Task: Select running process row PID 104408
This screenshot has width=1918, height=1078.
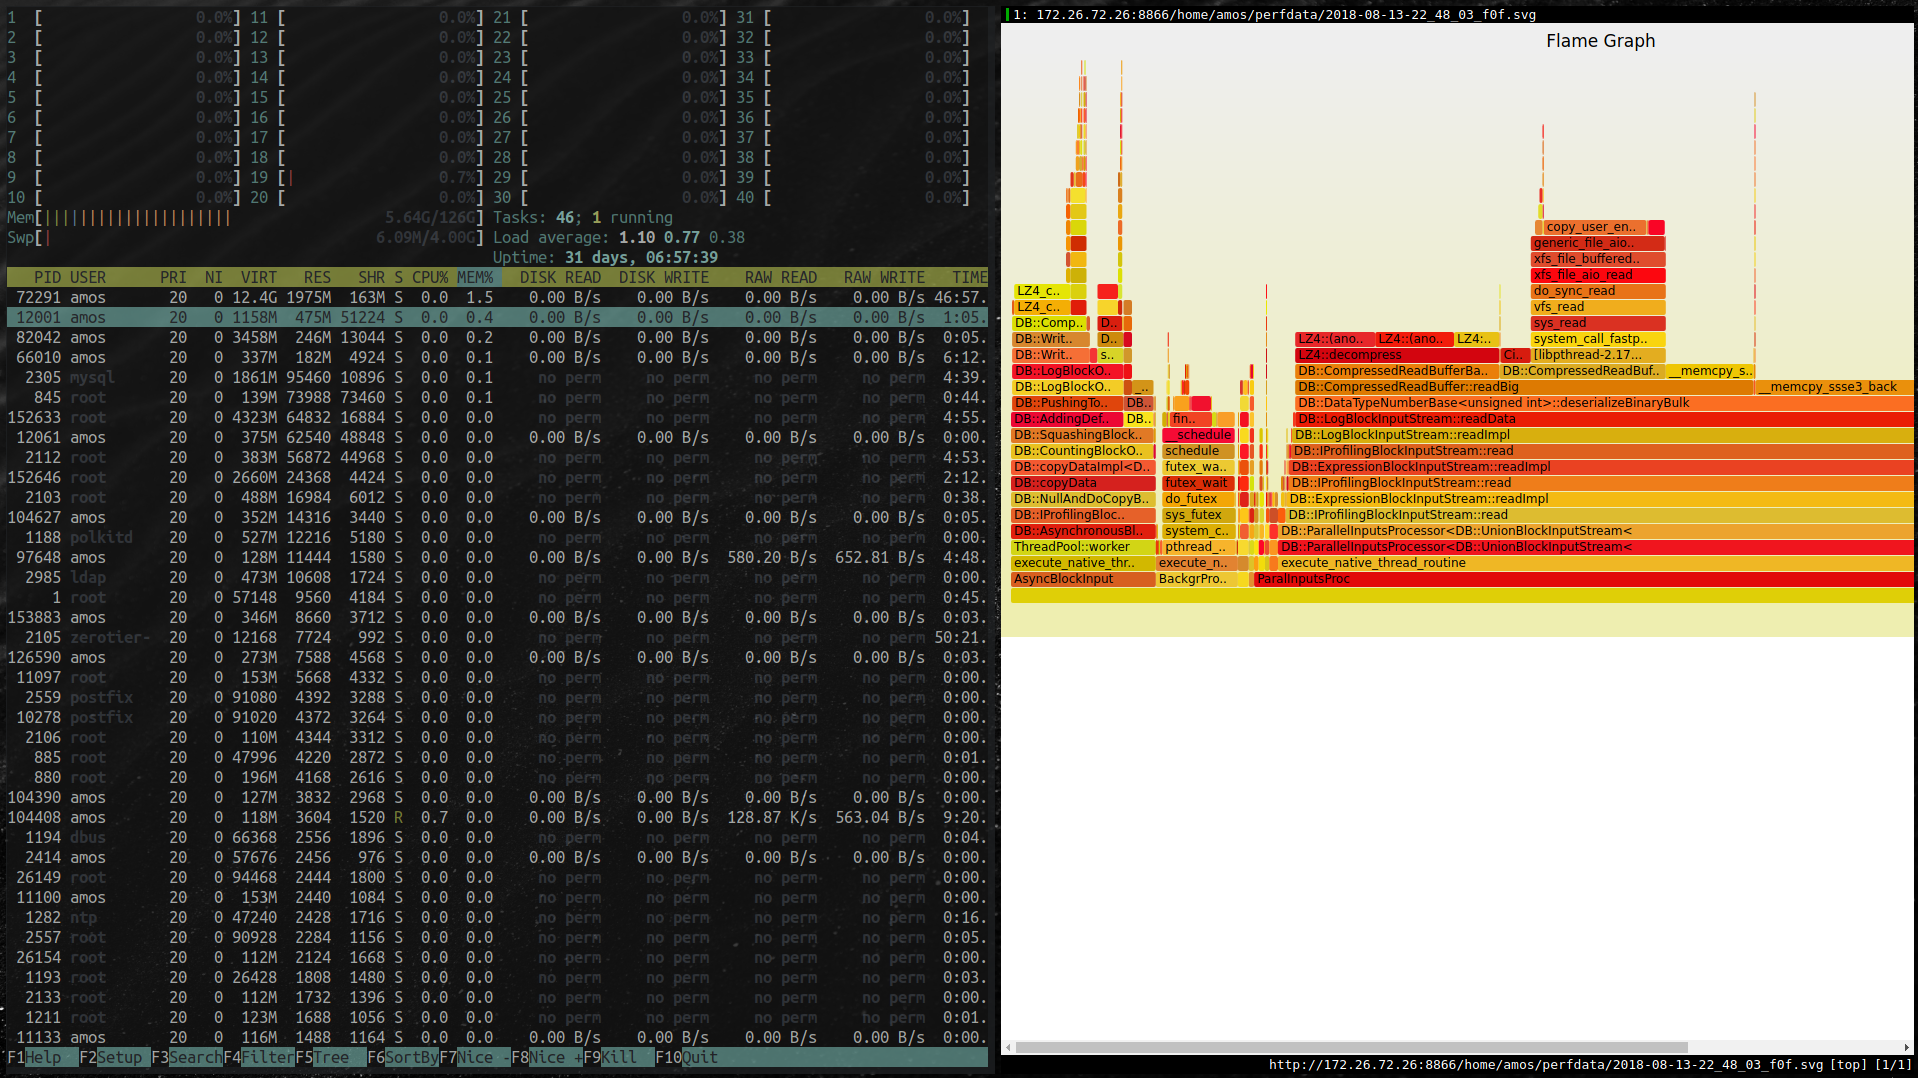Action: tap(497, 817)
